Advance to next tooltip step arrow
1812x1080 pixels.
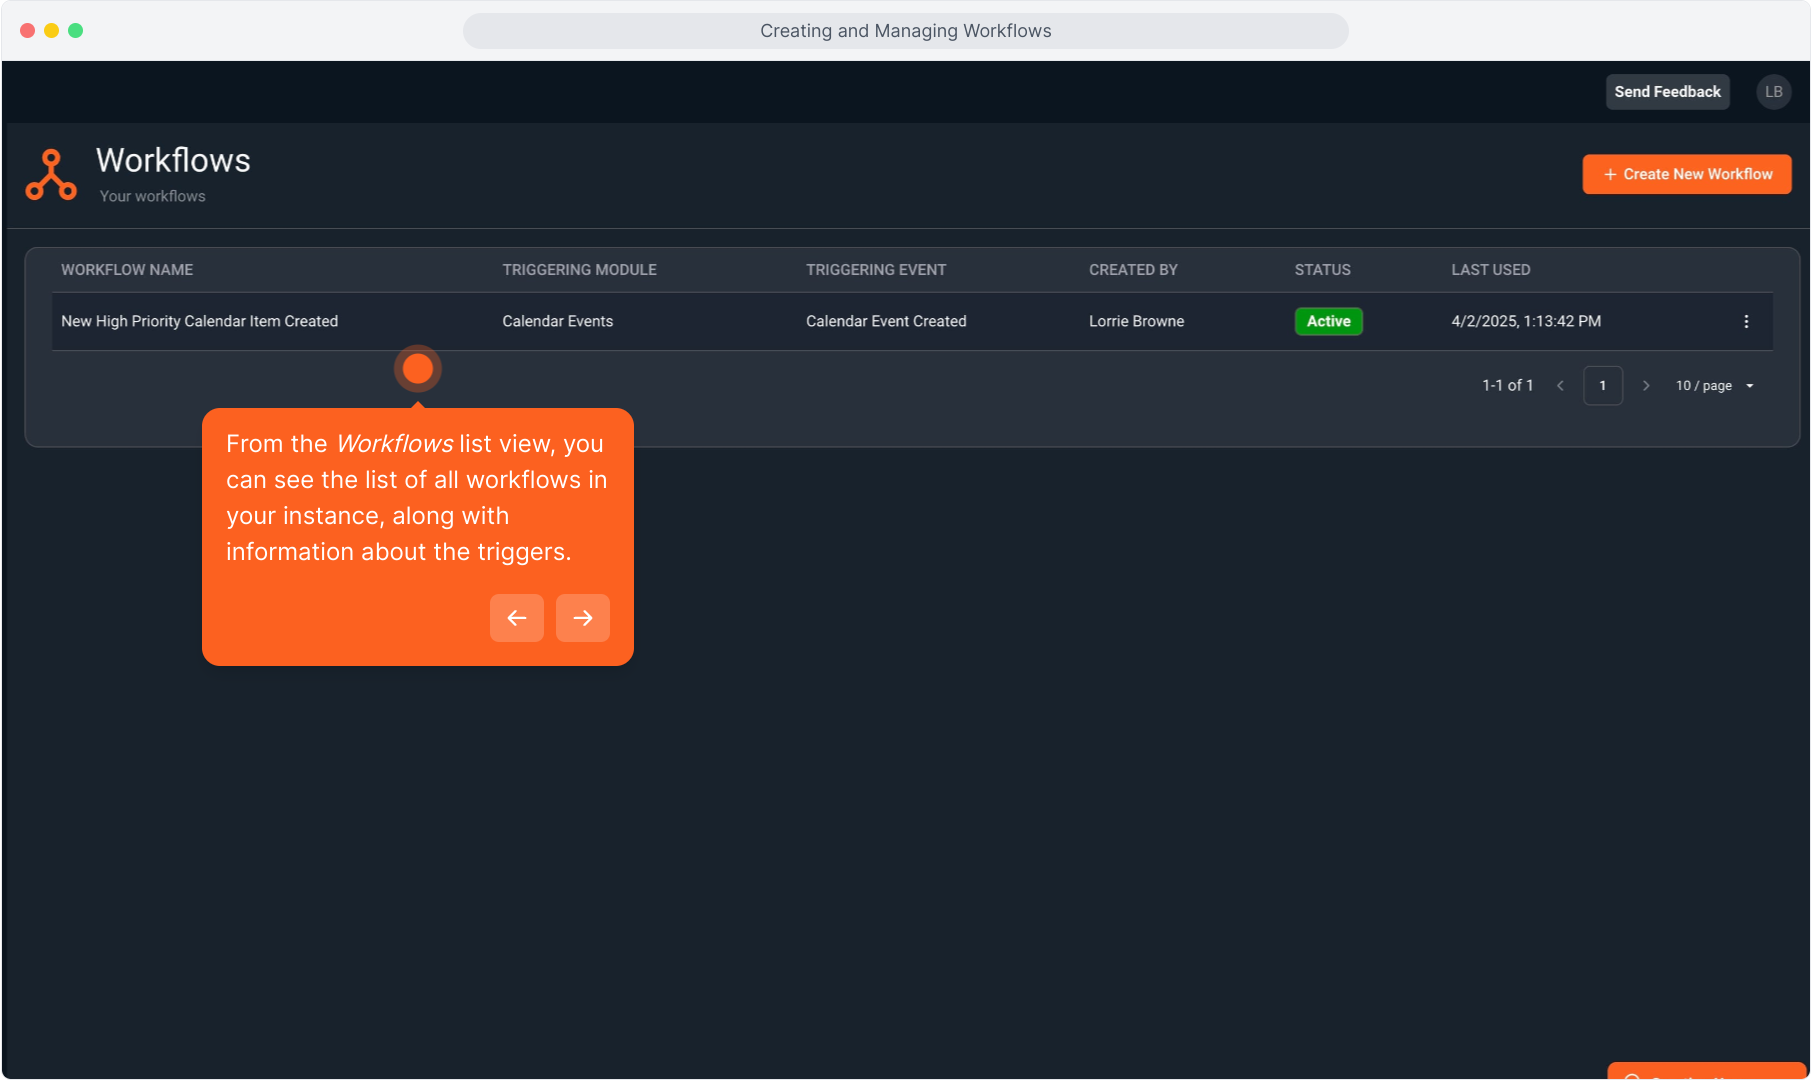(582, 618)
